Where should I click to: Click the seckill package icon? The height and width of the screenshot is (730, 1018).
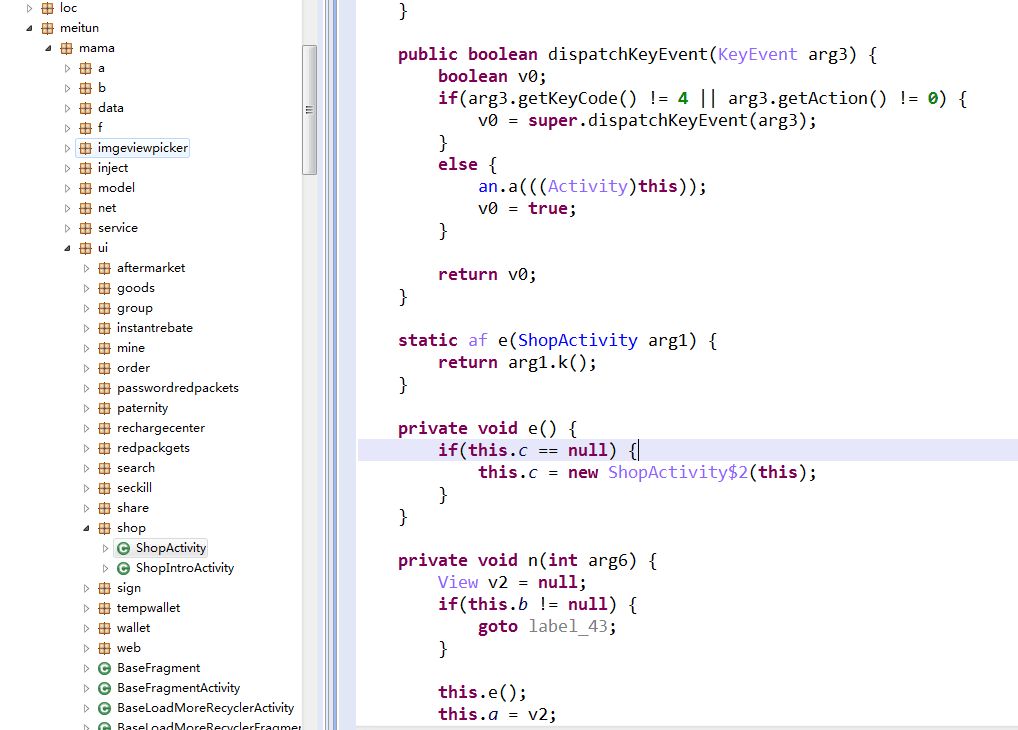[104, 488]
